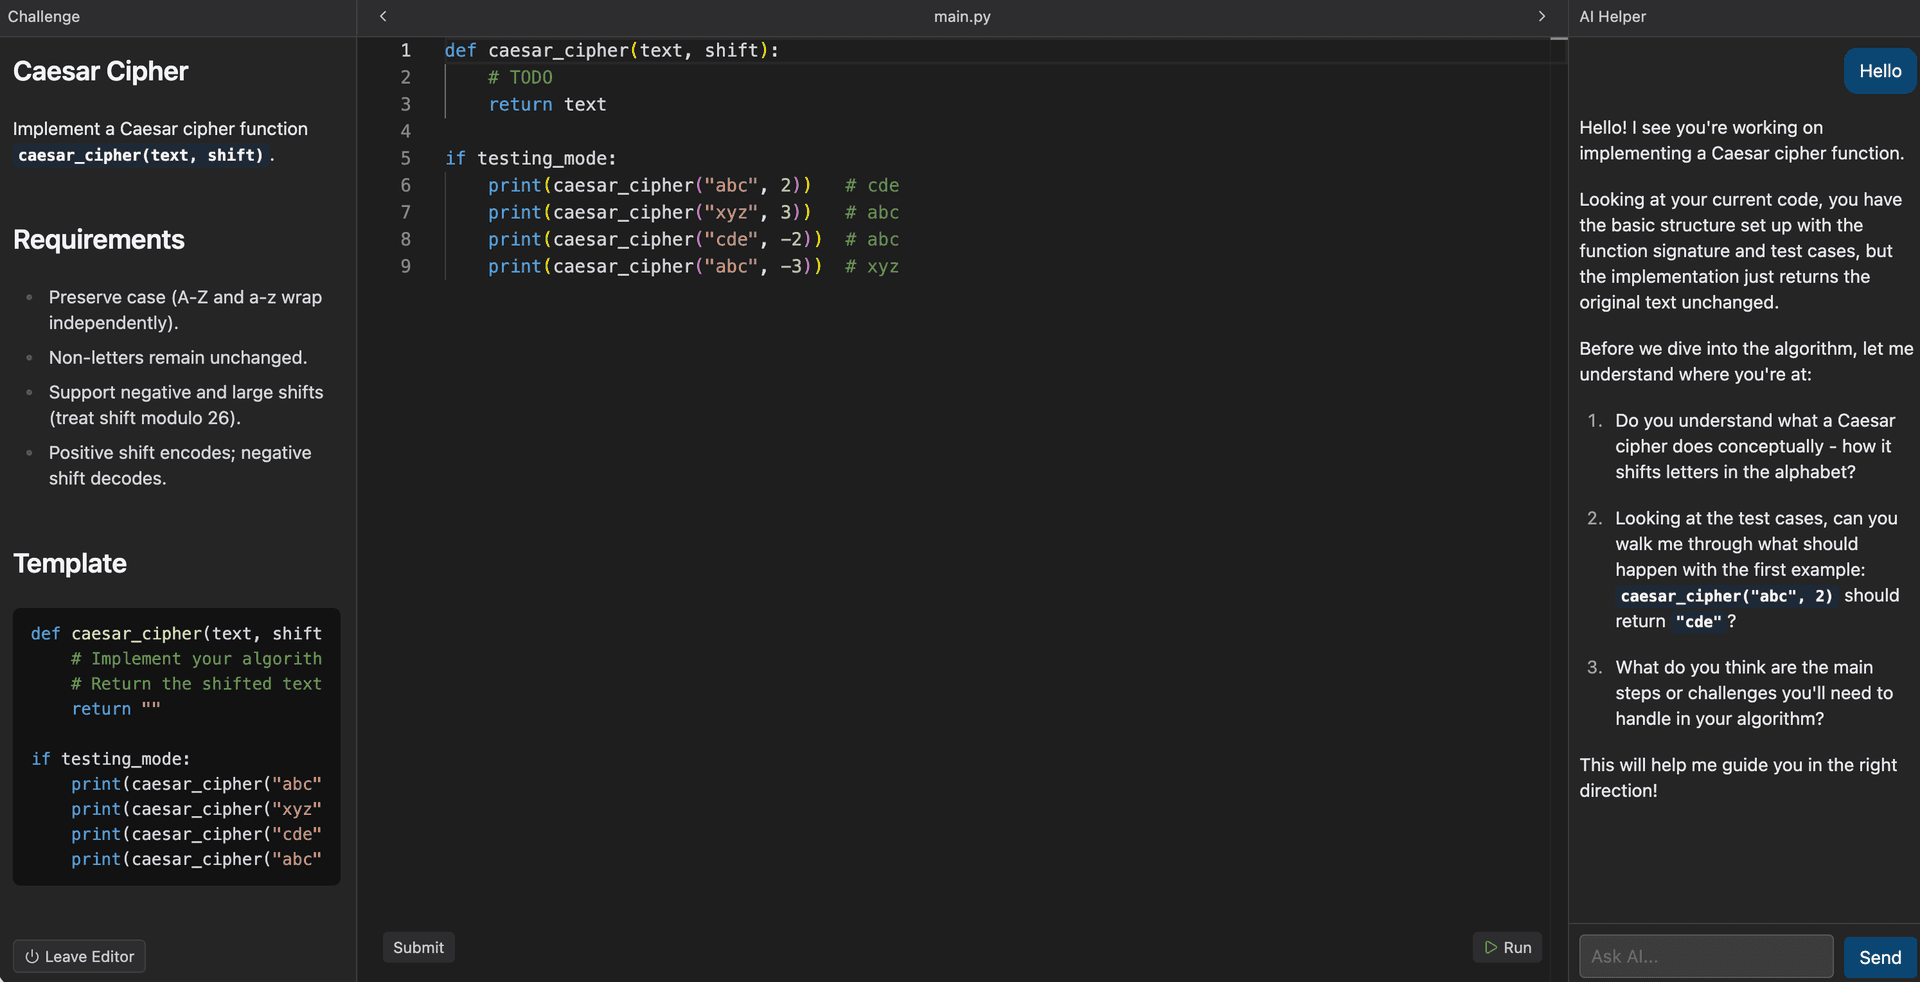Screen dimensions: 1920x982
Task: Select the main.py file tab
Action: coord(962,17)
